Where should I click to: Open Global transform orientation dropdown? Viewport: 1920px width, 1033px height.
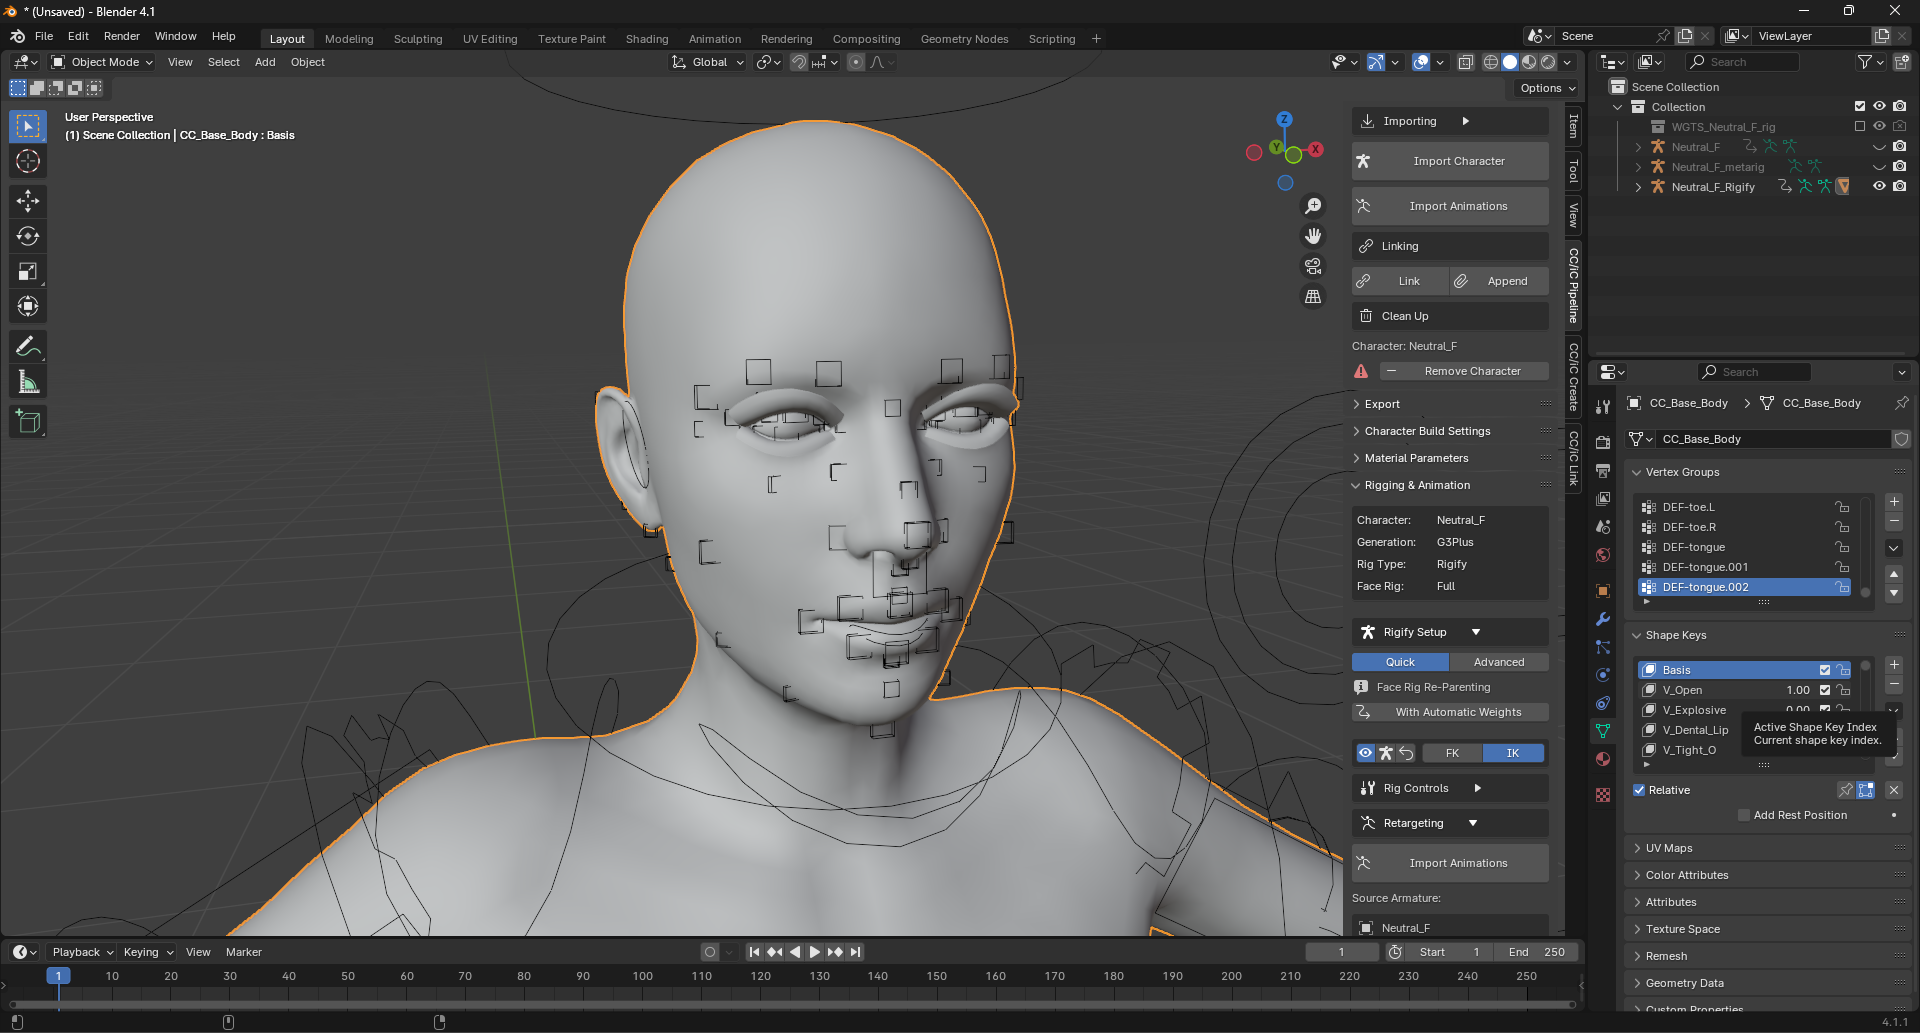click(708, 62)
